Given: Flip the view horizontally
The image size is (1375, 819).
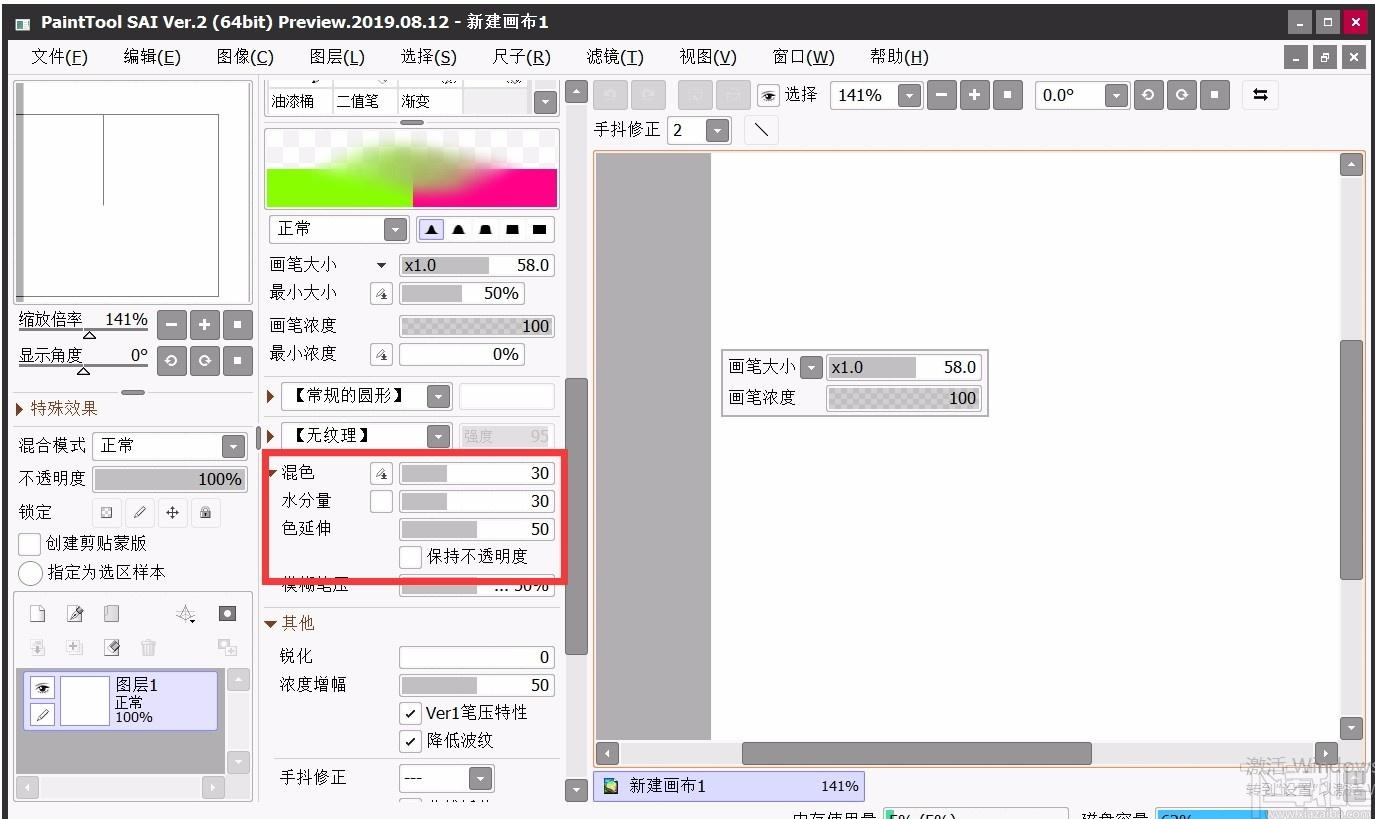Looking at the screenshot, I should click(1260, 95).
